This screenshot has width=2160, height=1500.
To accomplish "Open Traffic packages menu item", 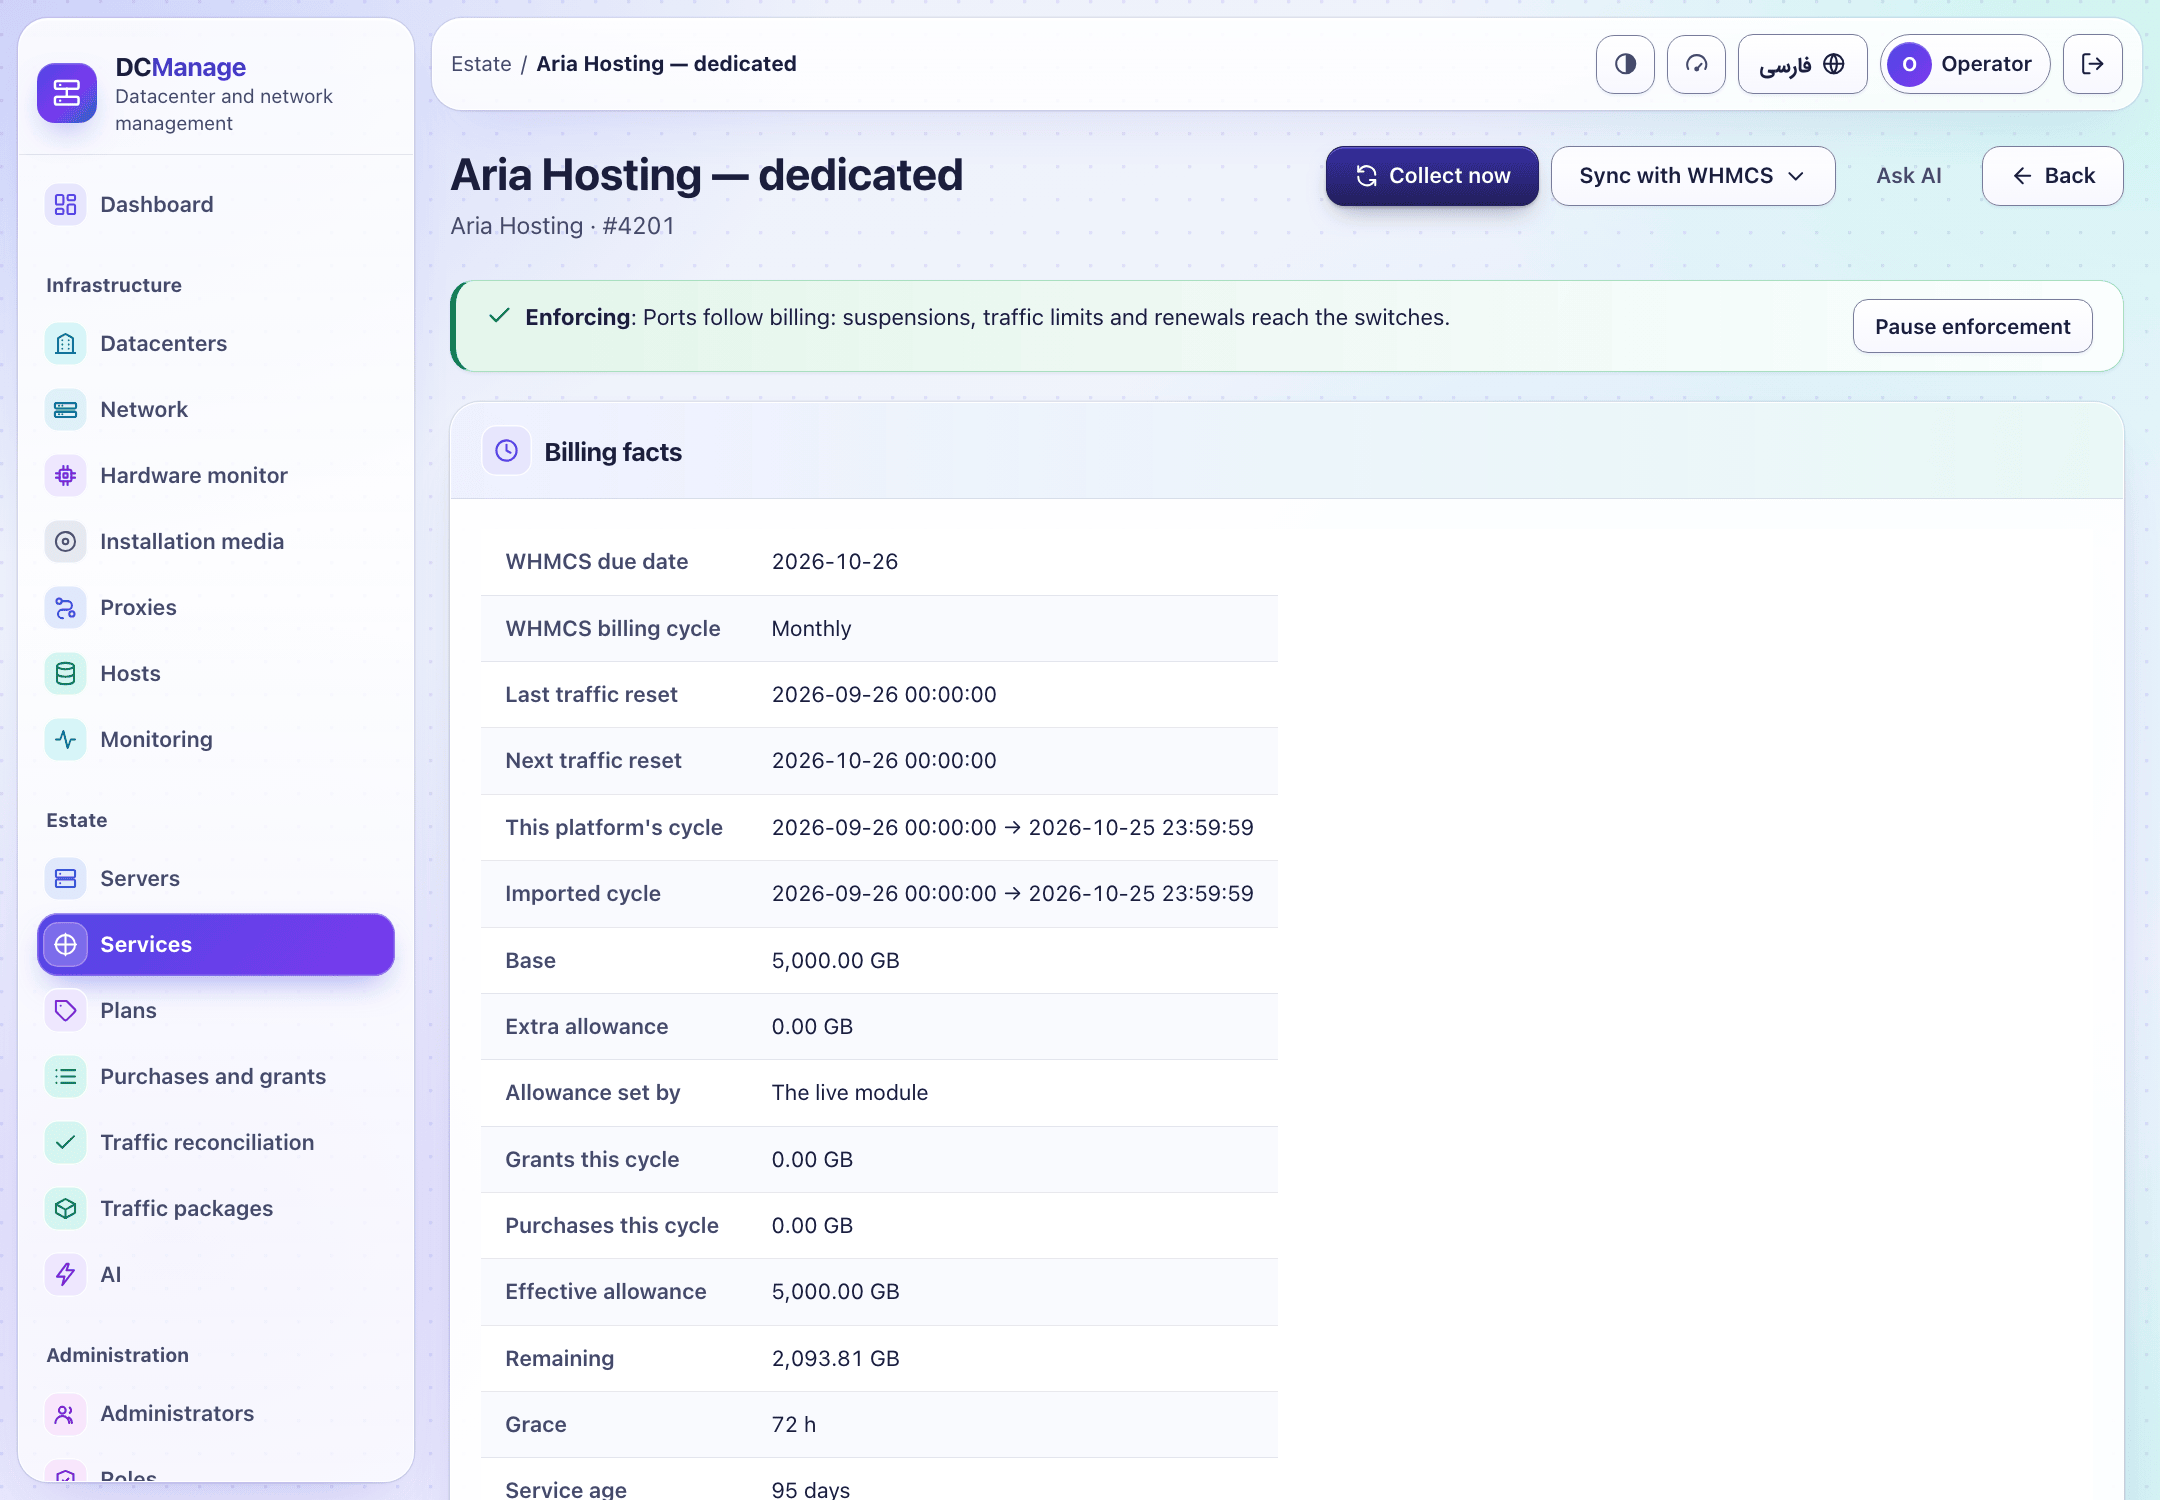I will [x=216, y=1208].
